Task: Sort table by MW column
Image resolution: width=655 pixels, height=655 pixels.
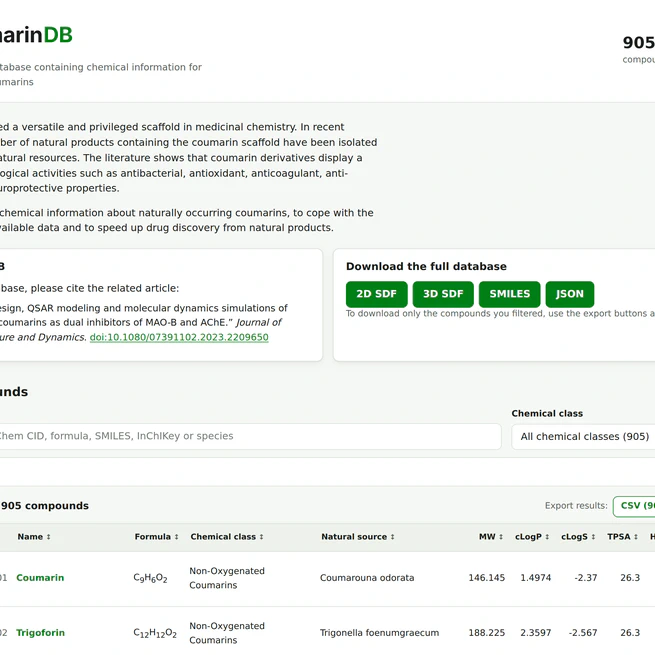Action: coord(491,537)
